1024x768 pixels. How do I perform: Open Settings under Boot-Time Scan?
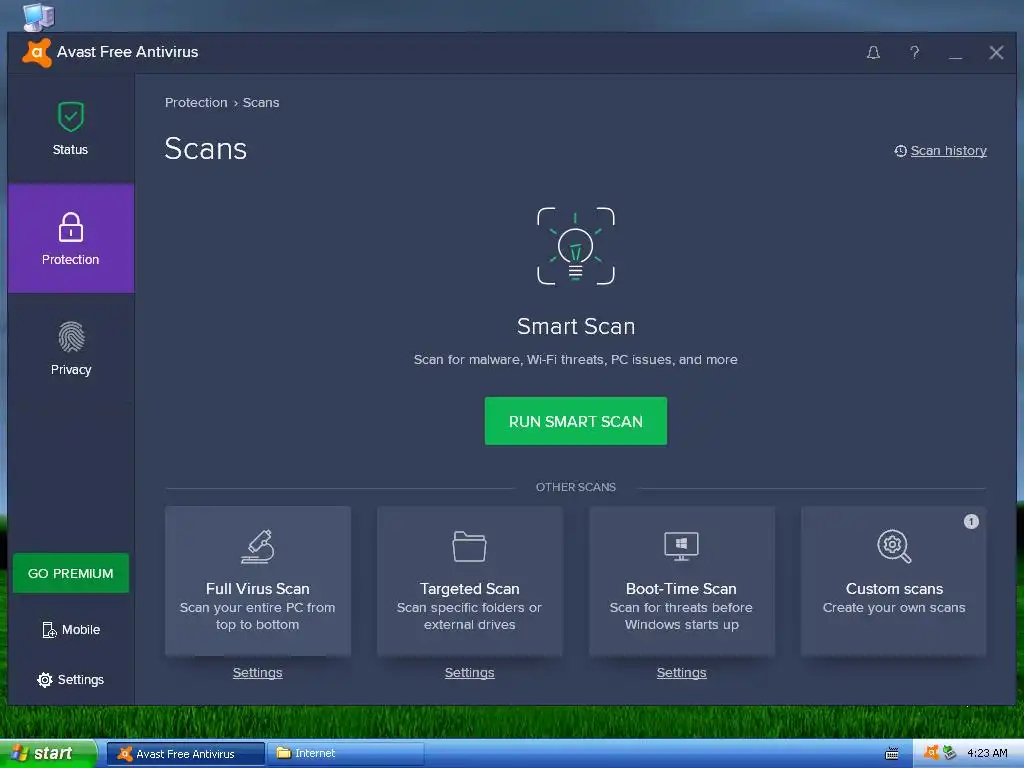(x=681, y=673)
